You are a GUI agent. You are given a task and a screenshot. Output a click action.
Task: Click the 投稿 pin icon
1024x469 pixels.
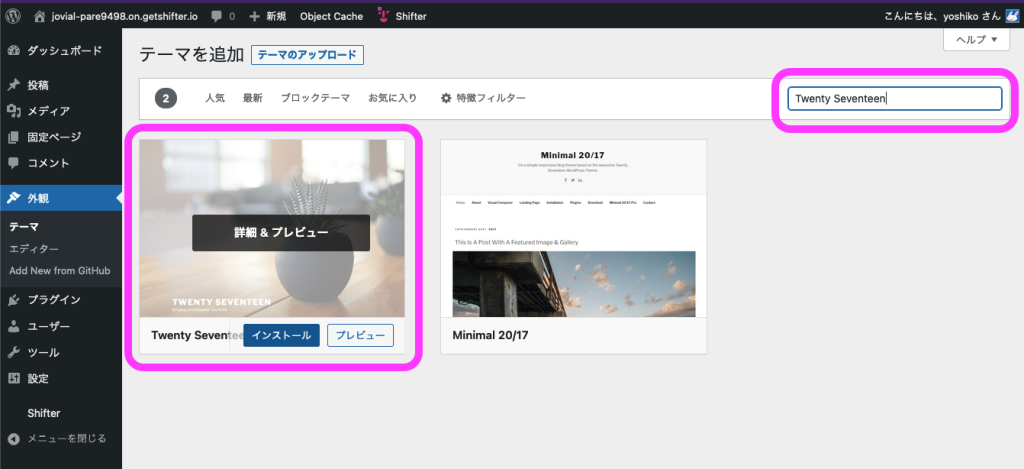(x=14, y=85)
